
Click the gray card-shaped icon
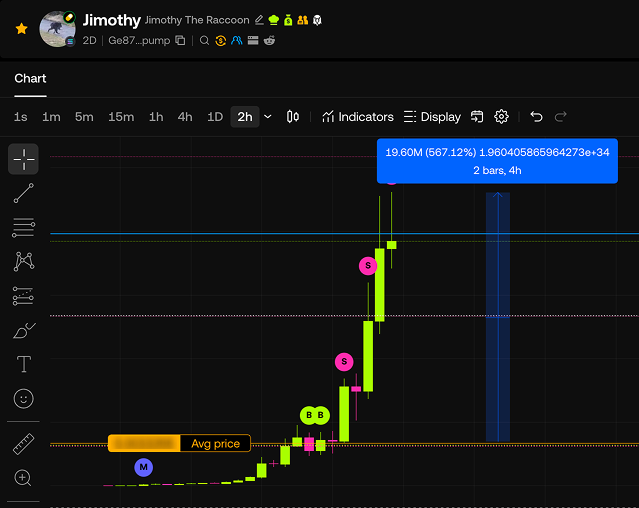coord(253,40)
